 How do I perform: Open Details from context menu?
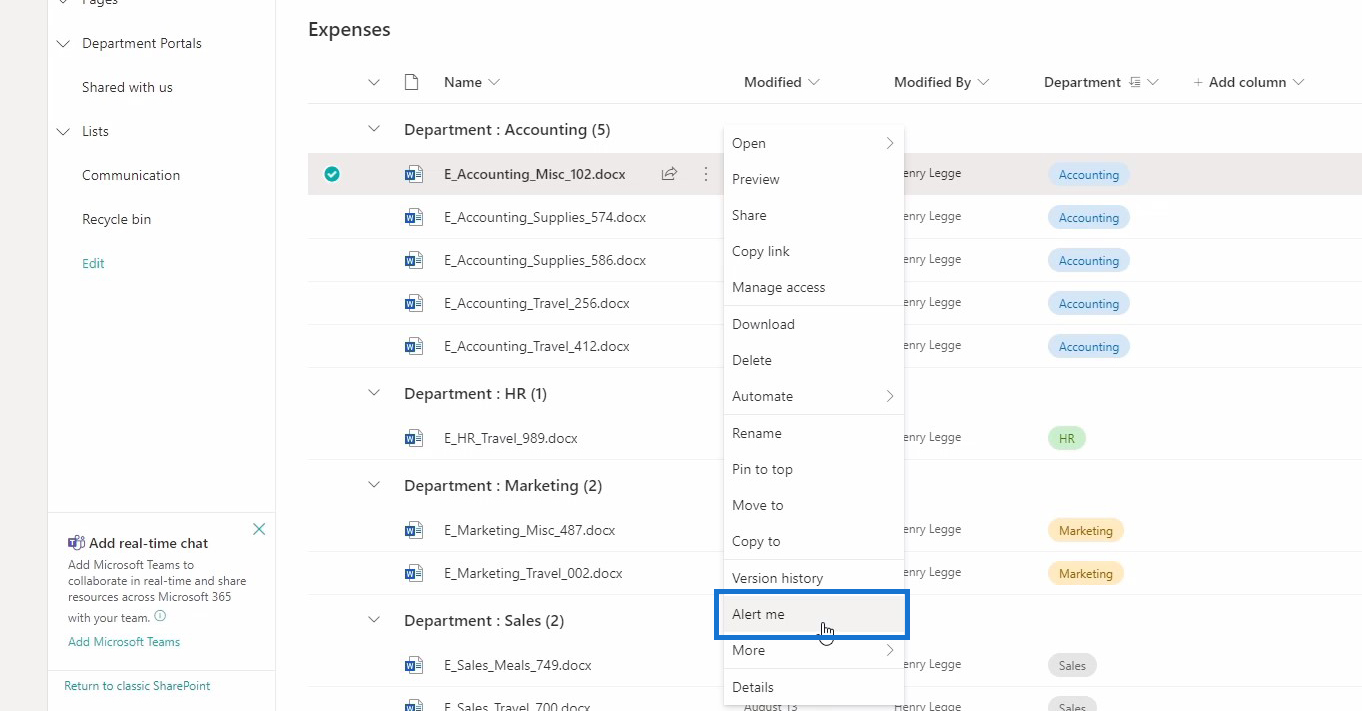pos(814,687)
